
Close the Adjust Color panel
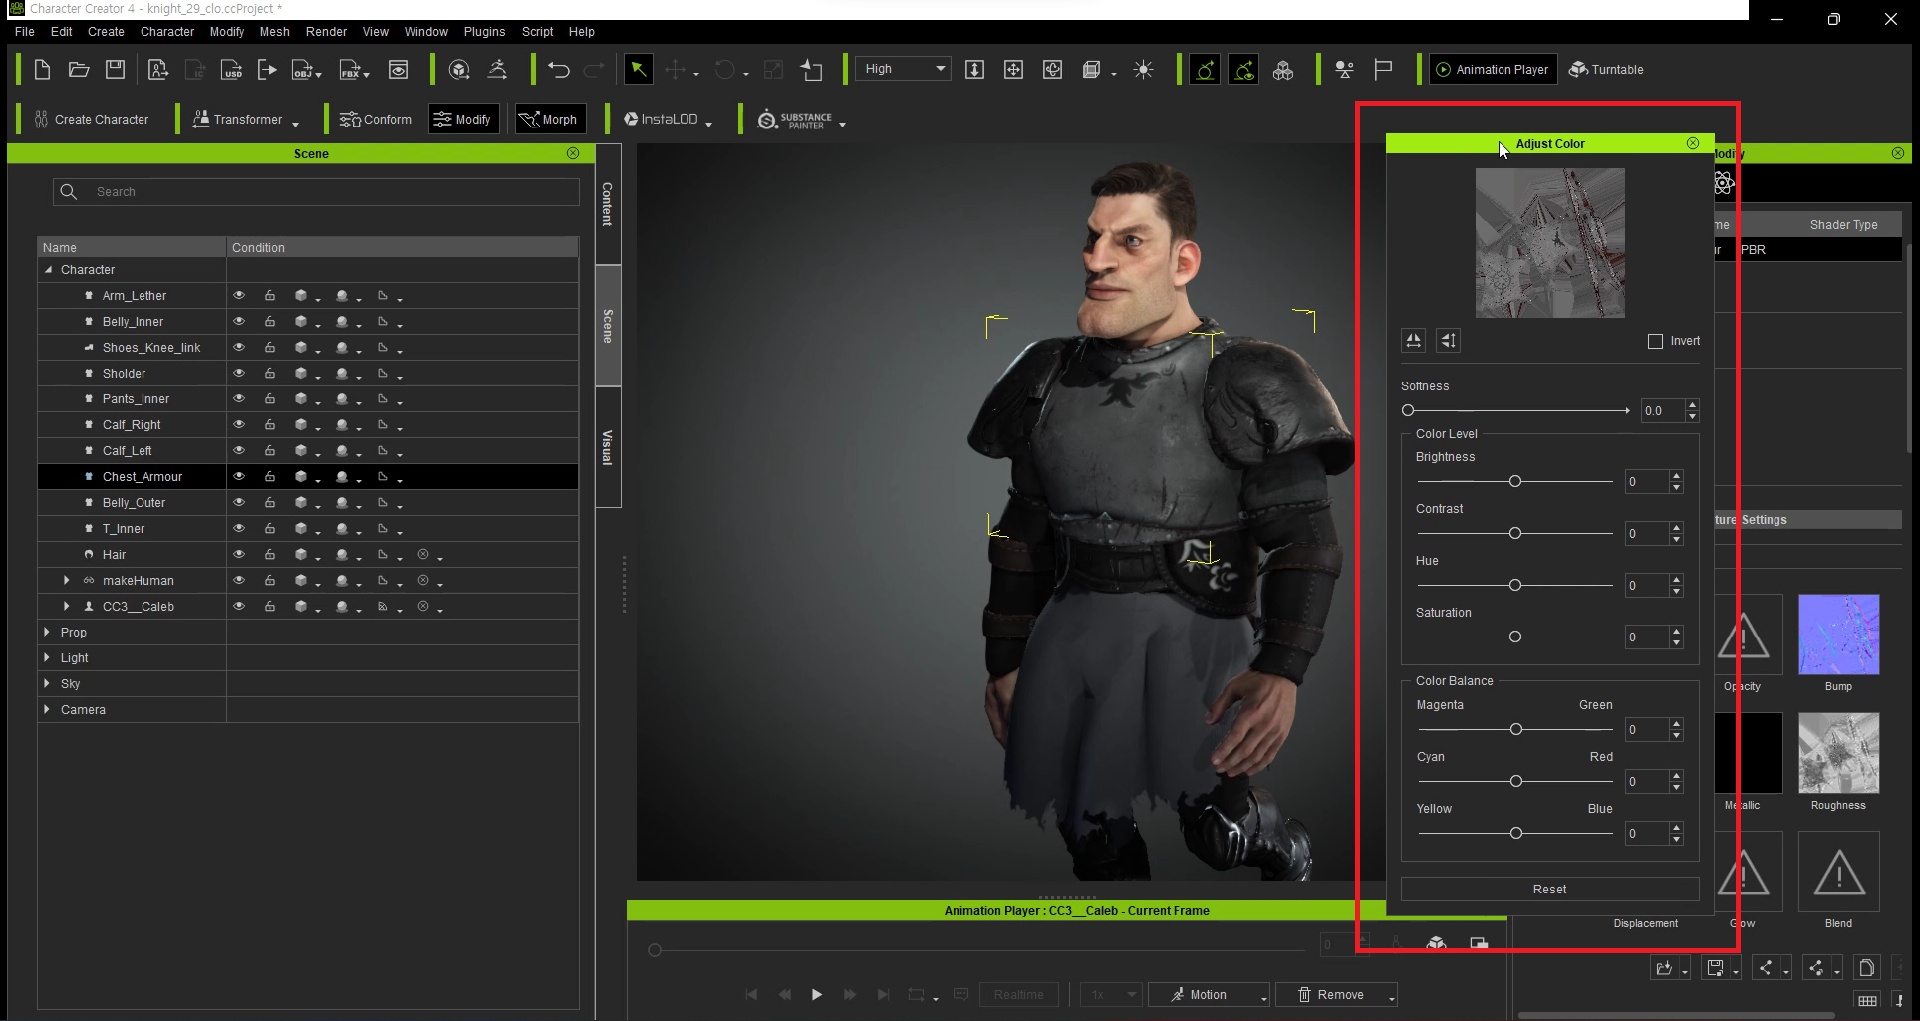point(1693,143)
